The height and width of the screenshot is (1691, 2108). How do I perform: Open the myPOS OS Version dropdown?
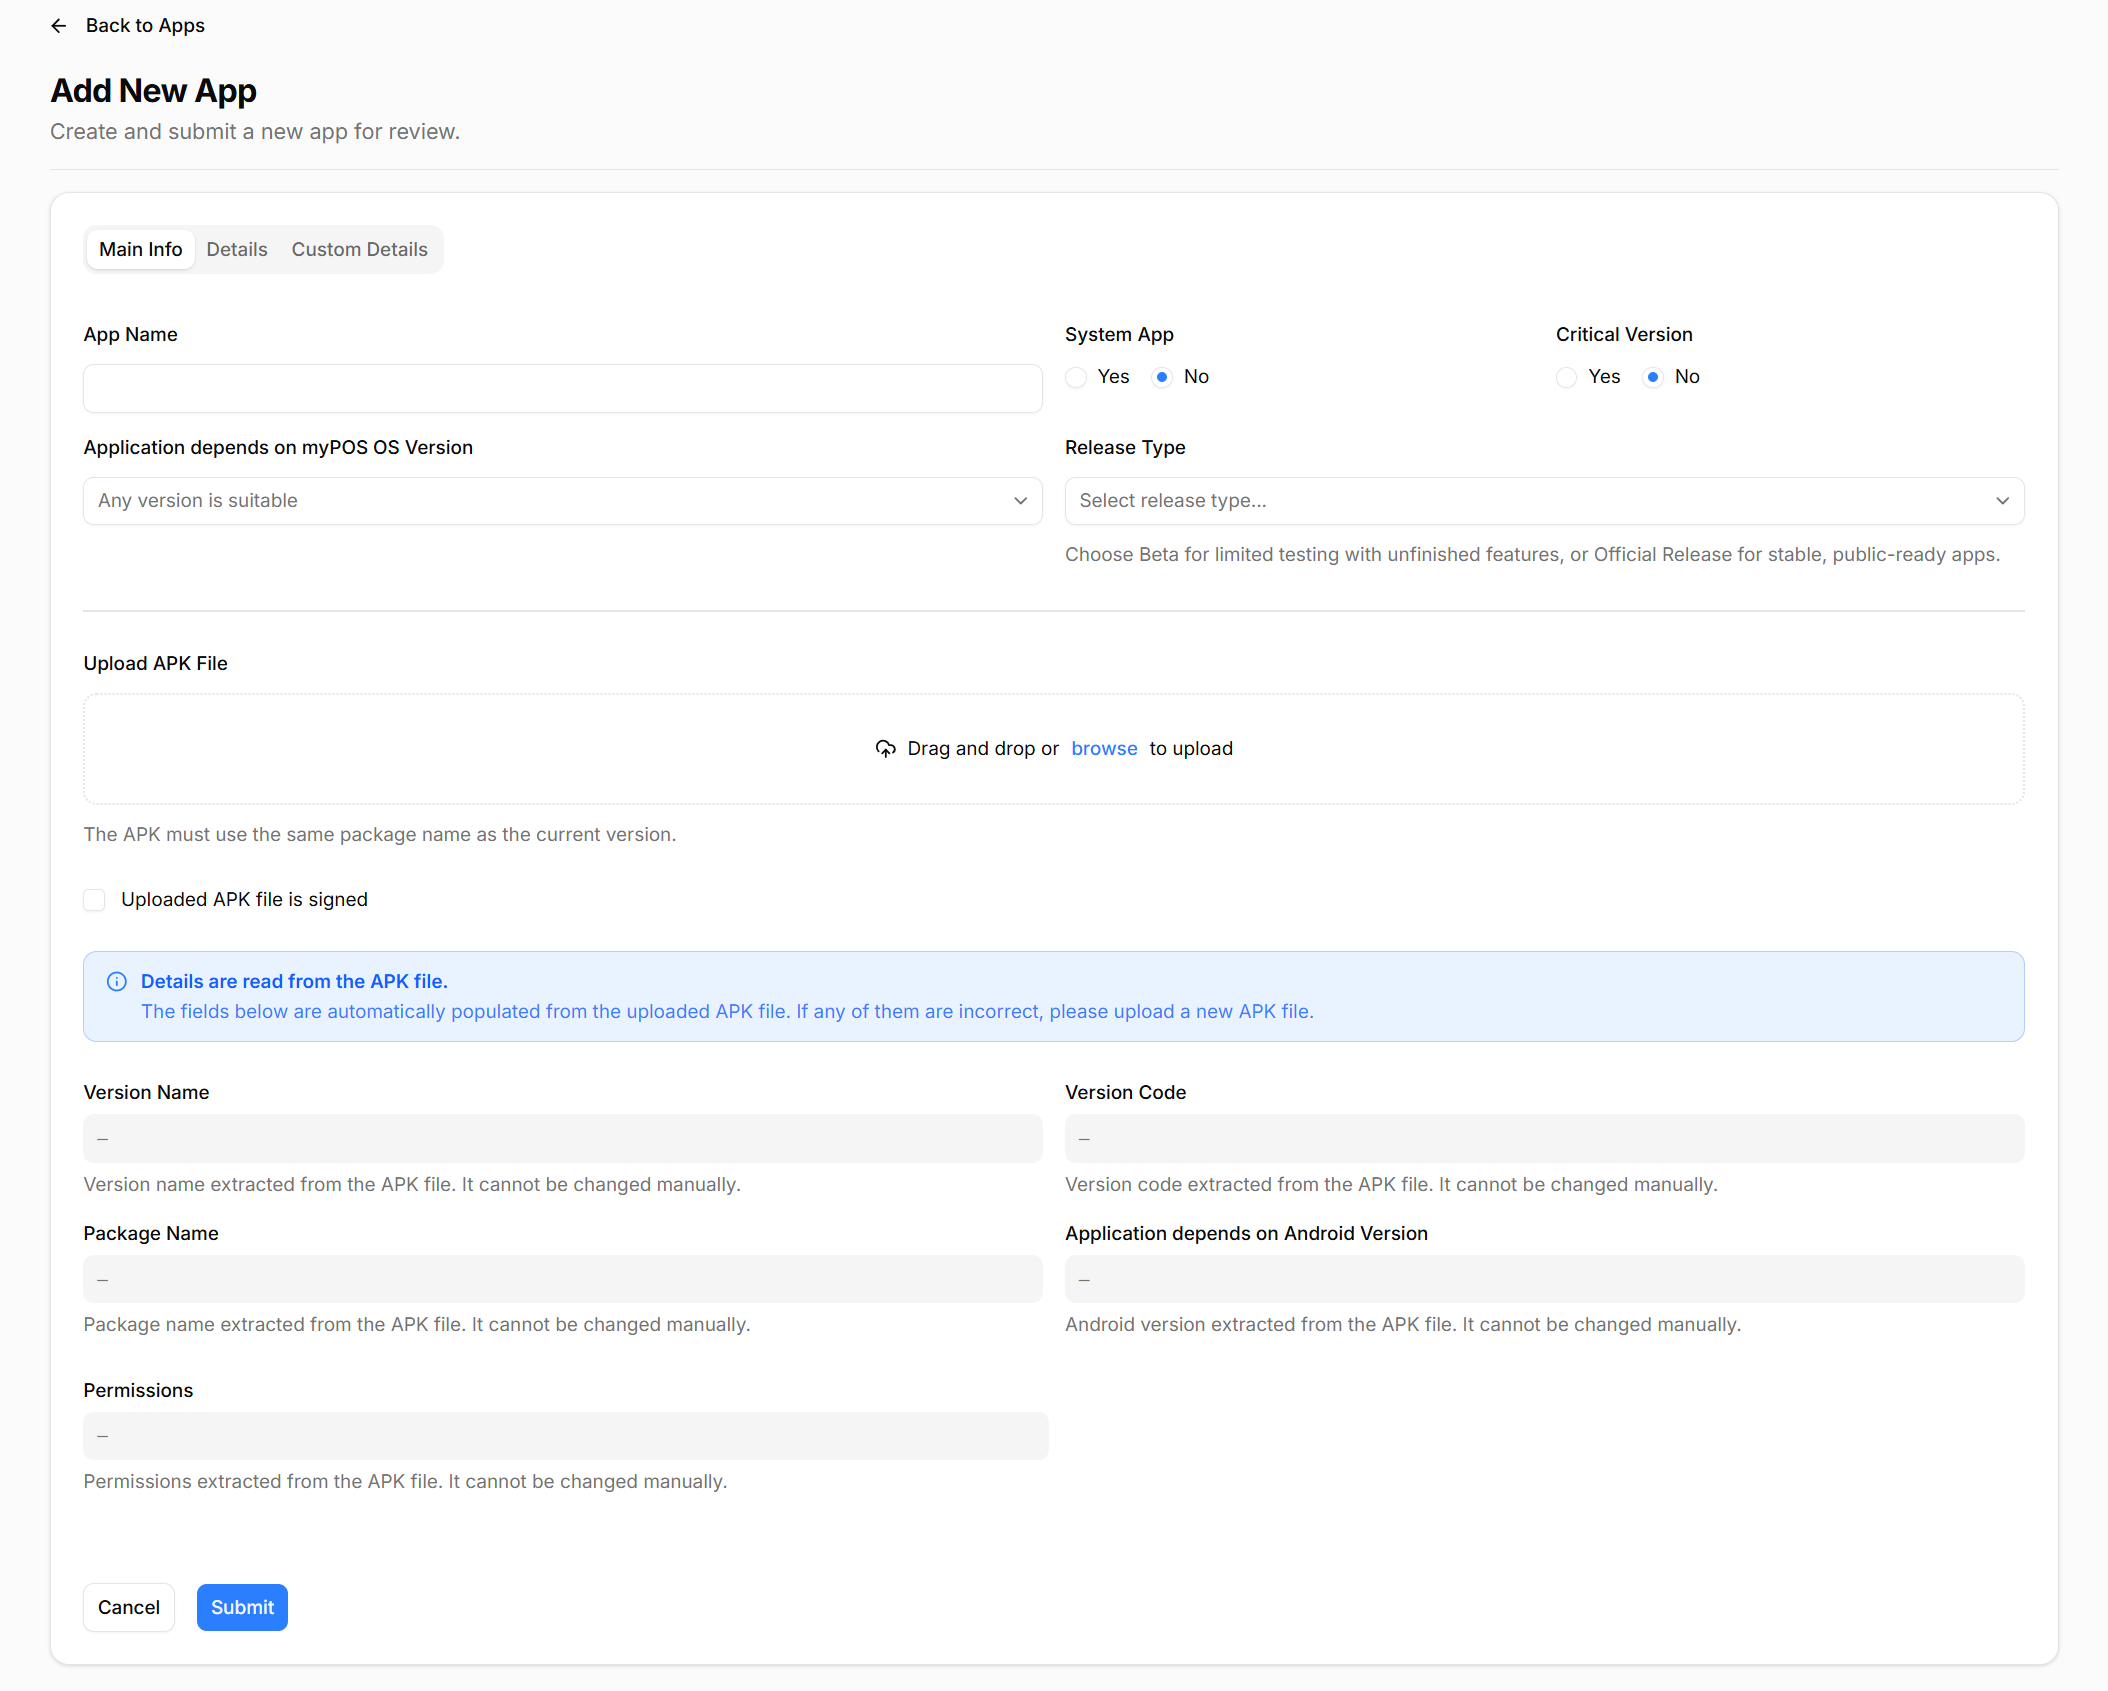point(563,500)
